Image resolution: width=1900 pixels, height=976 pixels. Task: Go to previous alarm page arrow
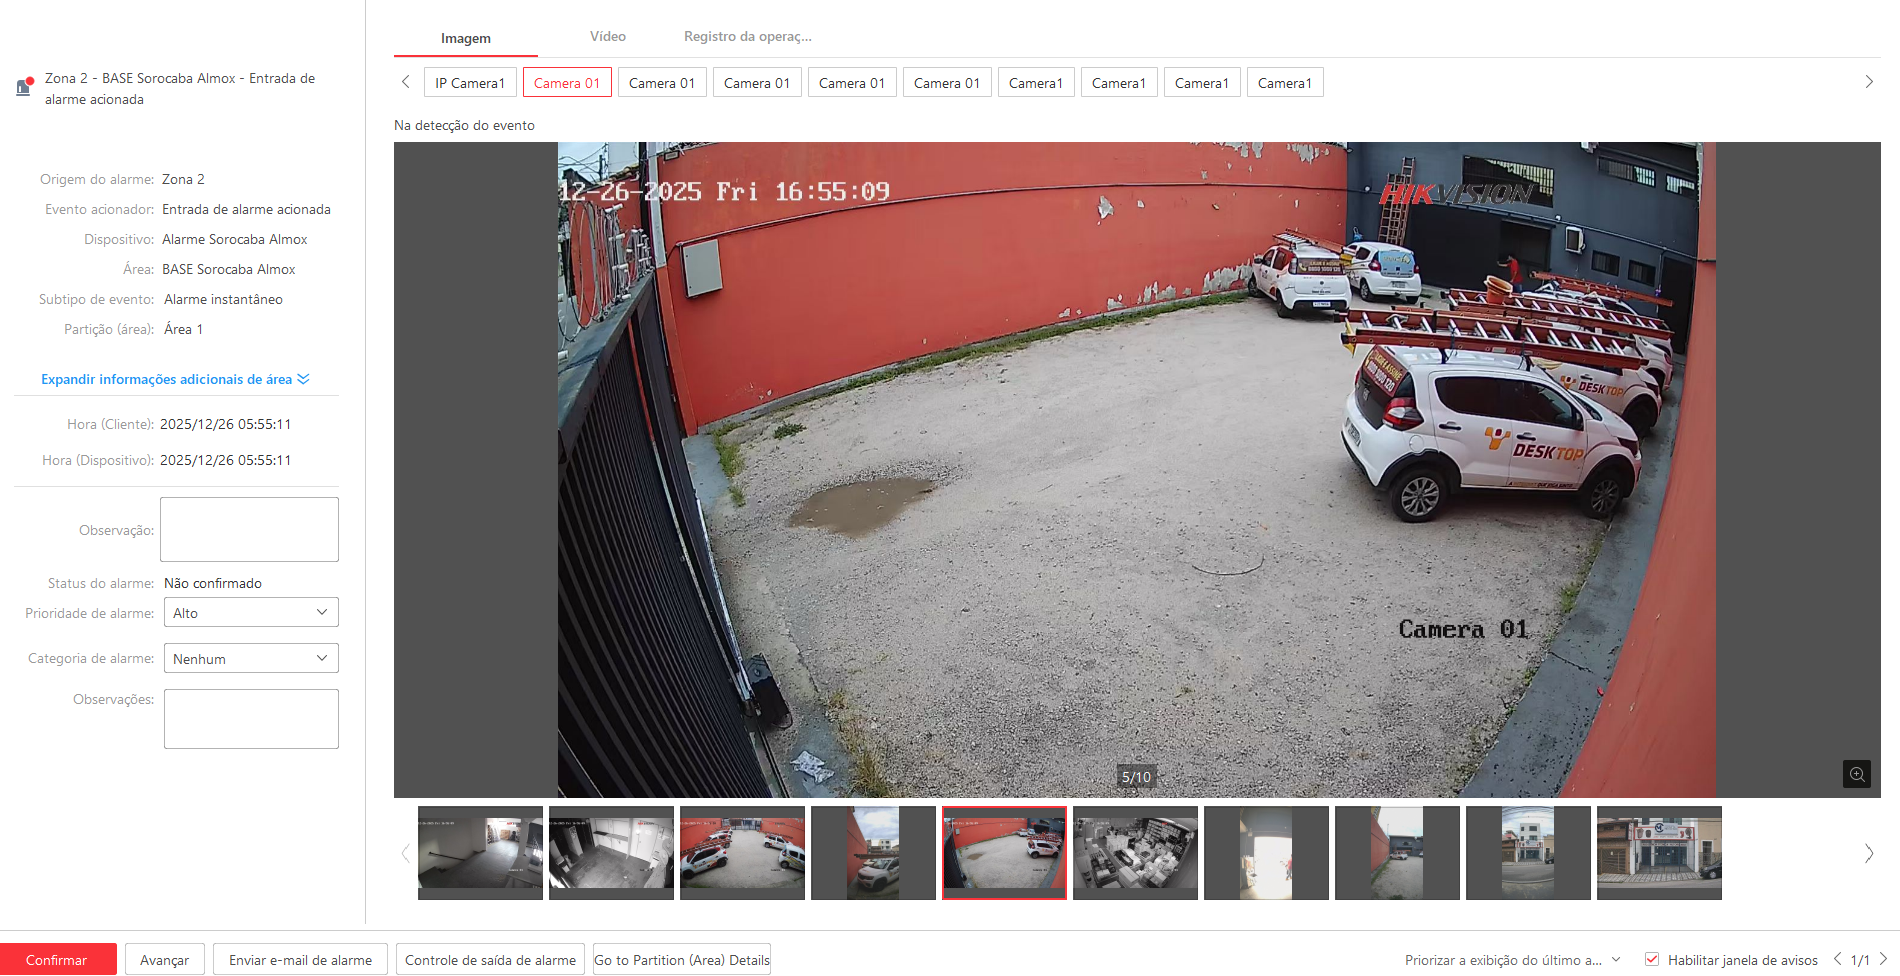[1837, 959]
